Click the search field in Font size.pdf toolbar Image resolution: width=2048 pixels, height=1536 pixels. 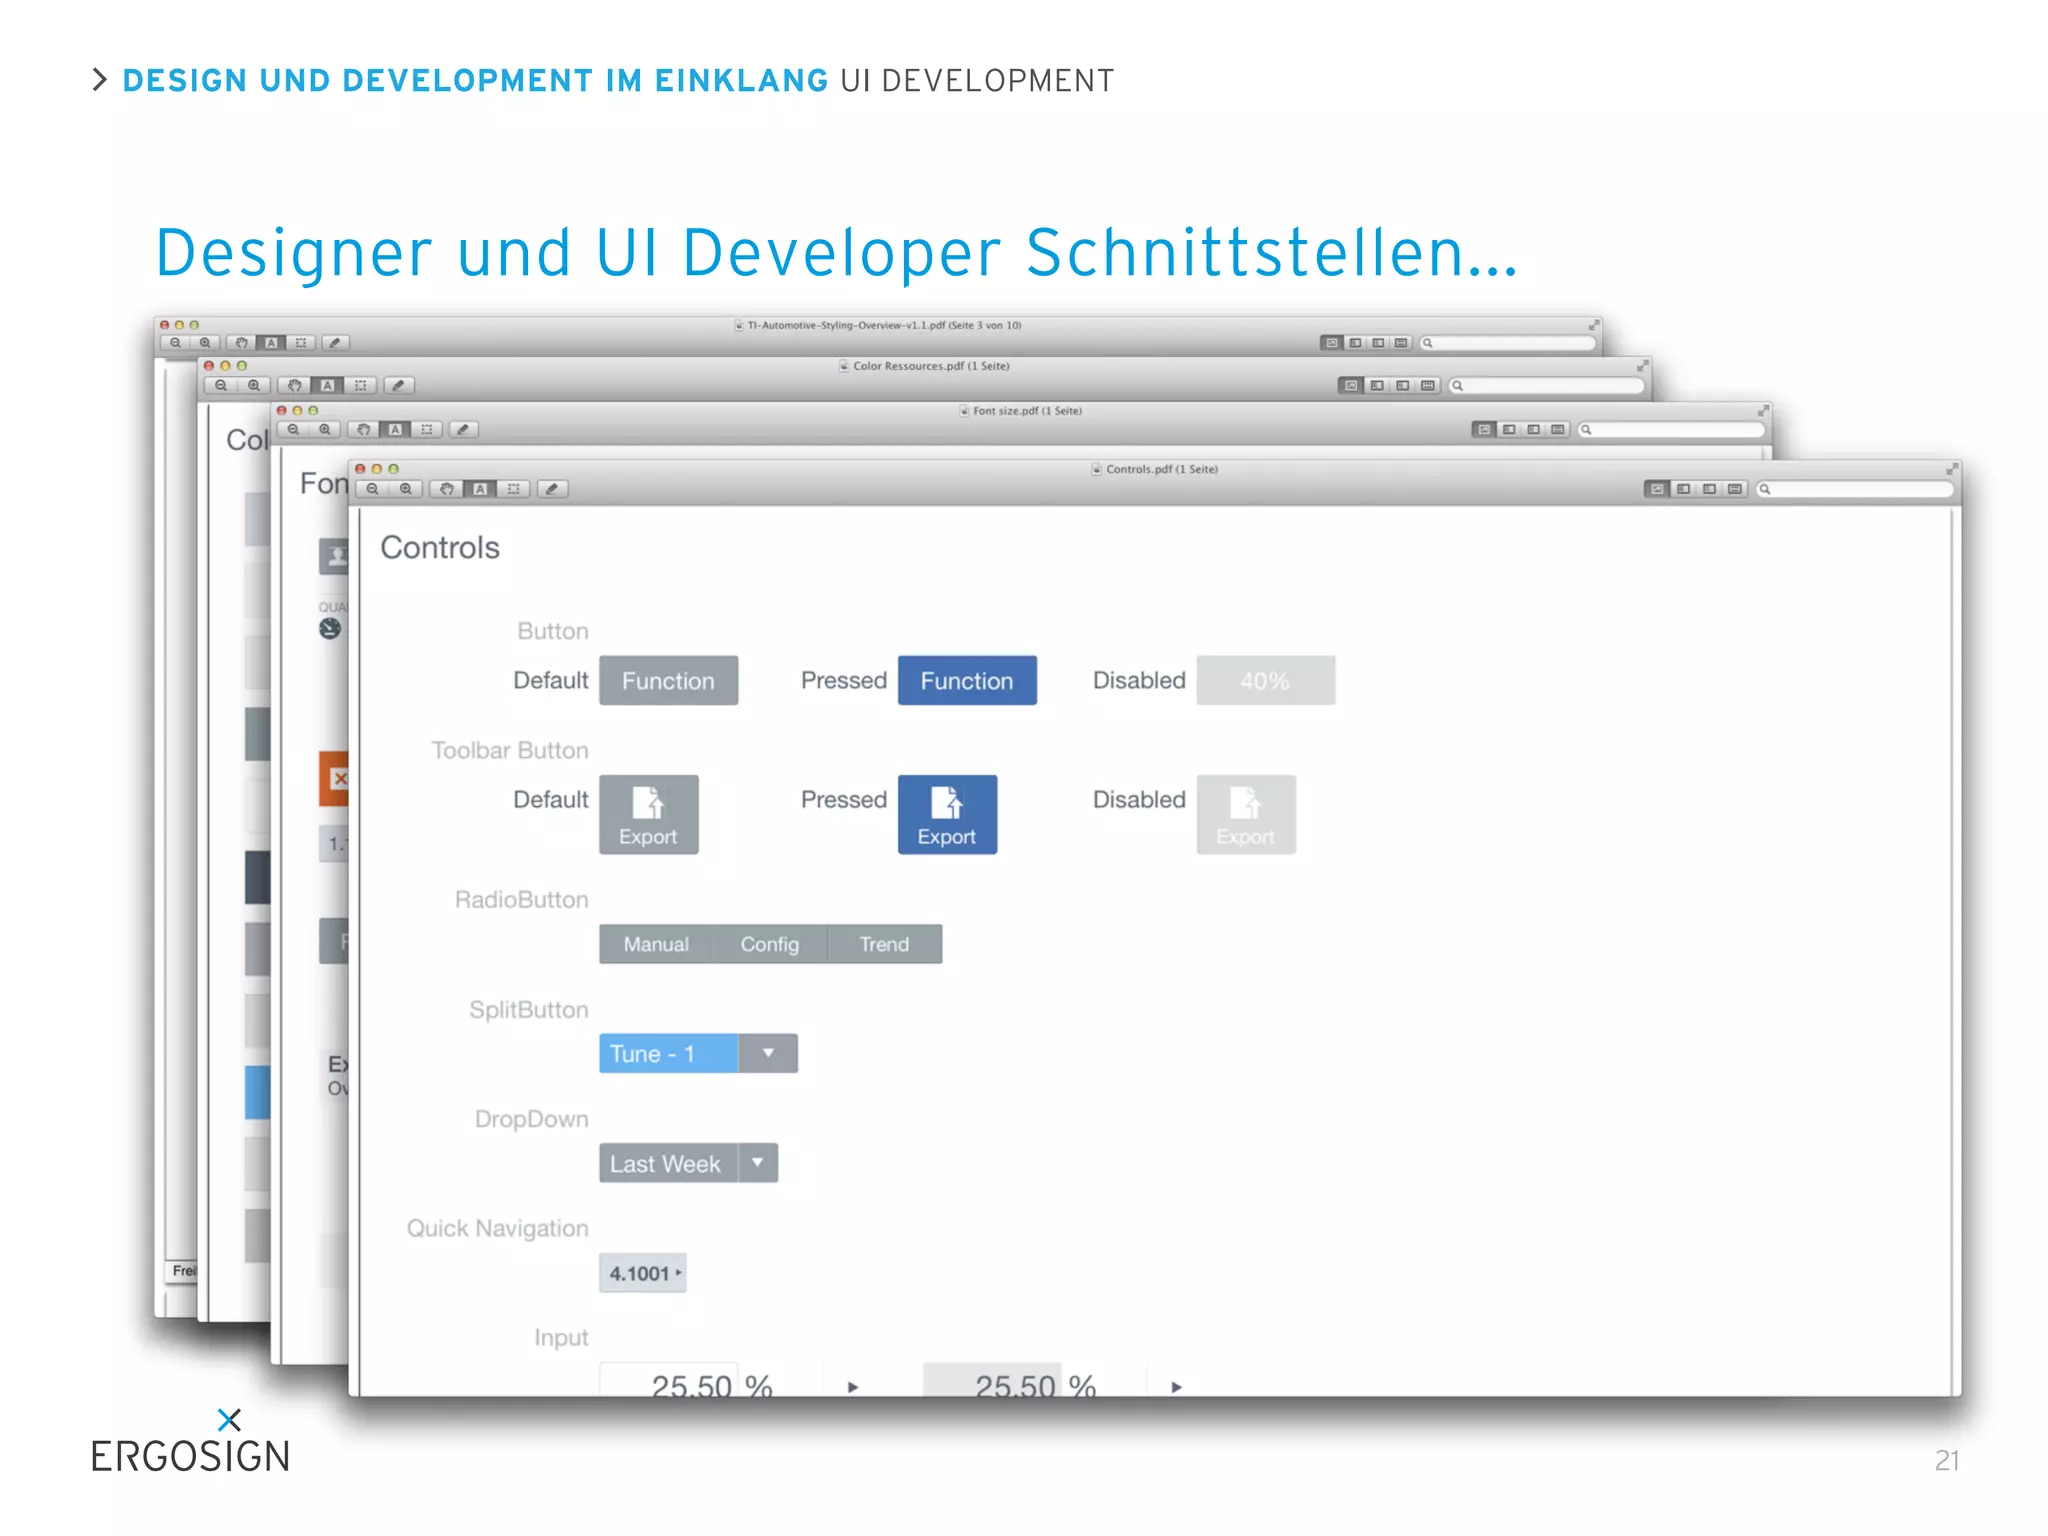(1671, 430)
